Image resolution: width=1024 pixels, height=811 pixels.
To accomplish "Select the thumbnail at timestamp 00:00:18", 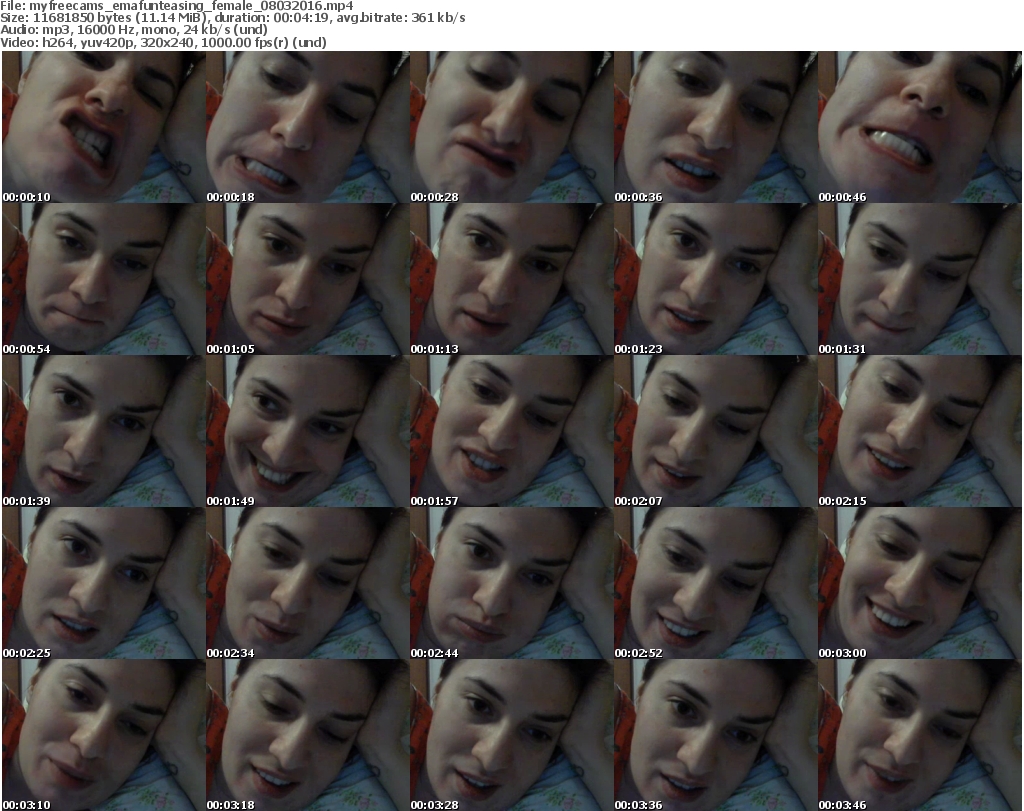I will coord(308,127).
